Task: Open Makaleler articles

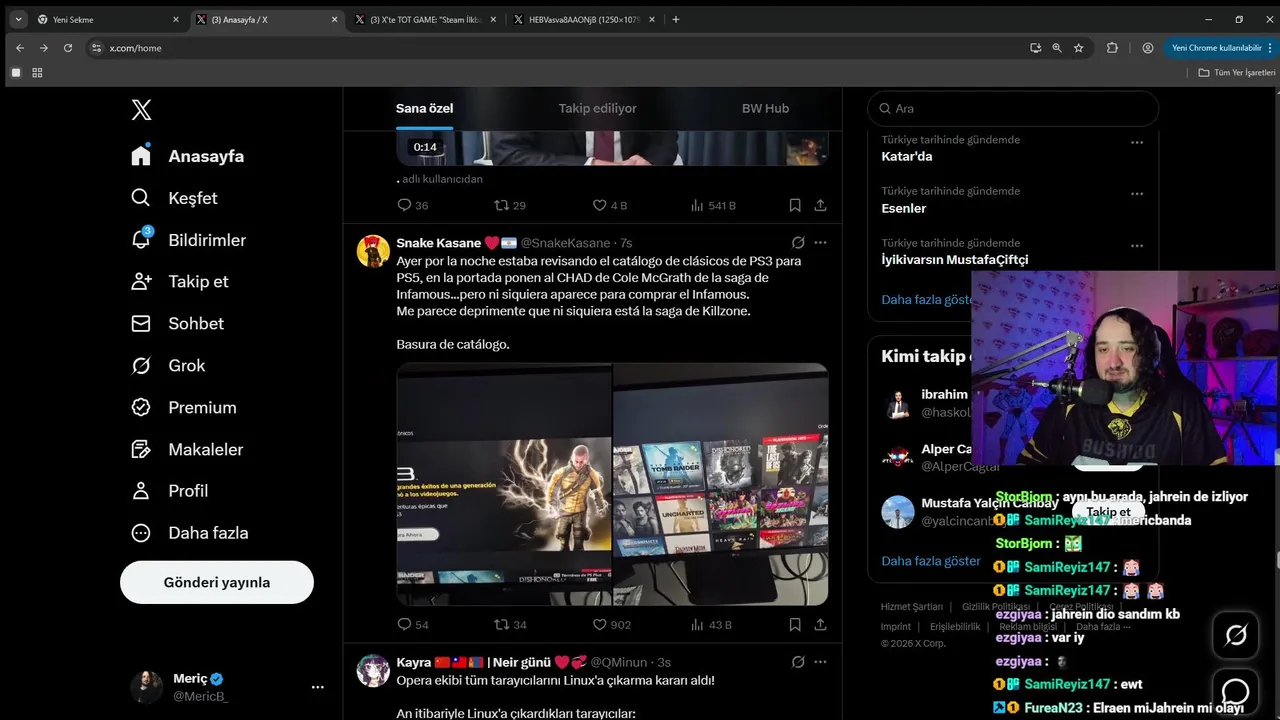Action: [x=187, y=450]
